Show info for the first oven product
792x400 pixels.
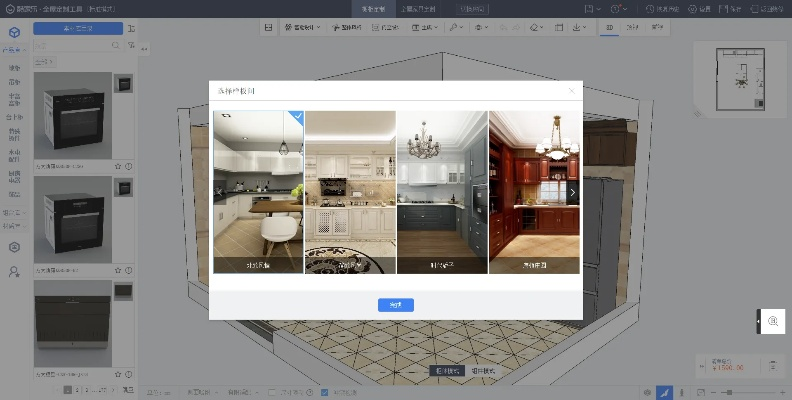coord(129,165)
